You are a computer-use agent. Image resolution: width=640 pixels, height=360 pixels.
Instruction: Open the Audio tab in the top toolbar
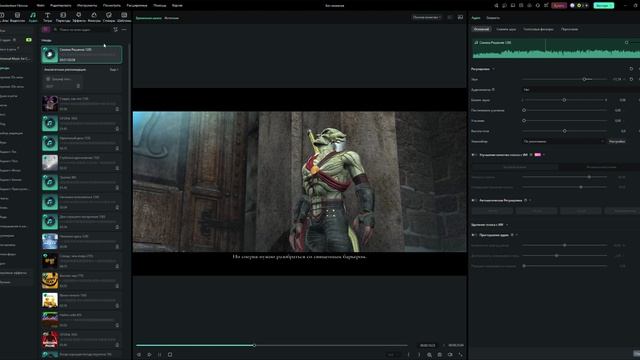pyautogui.click(x=33, y=17)
